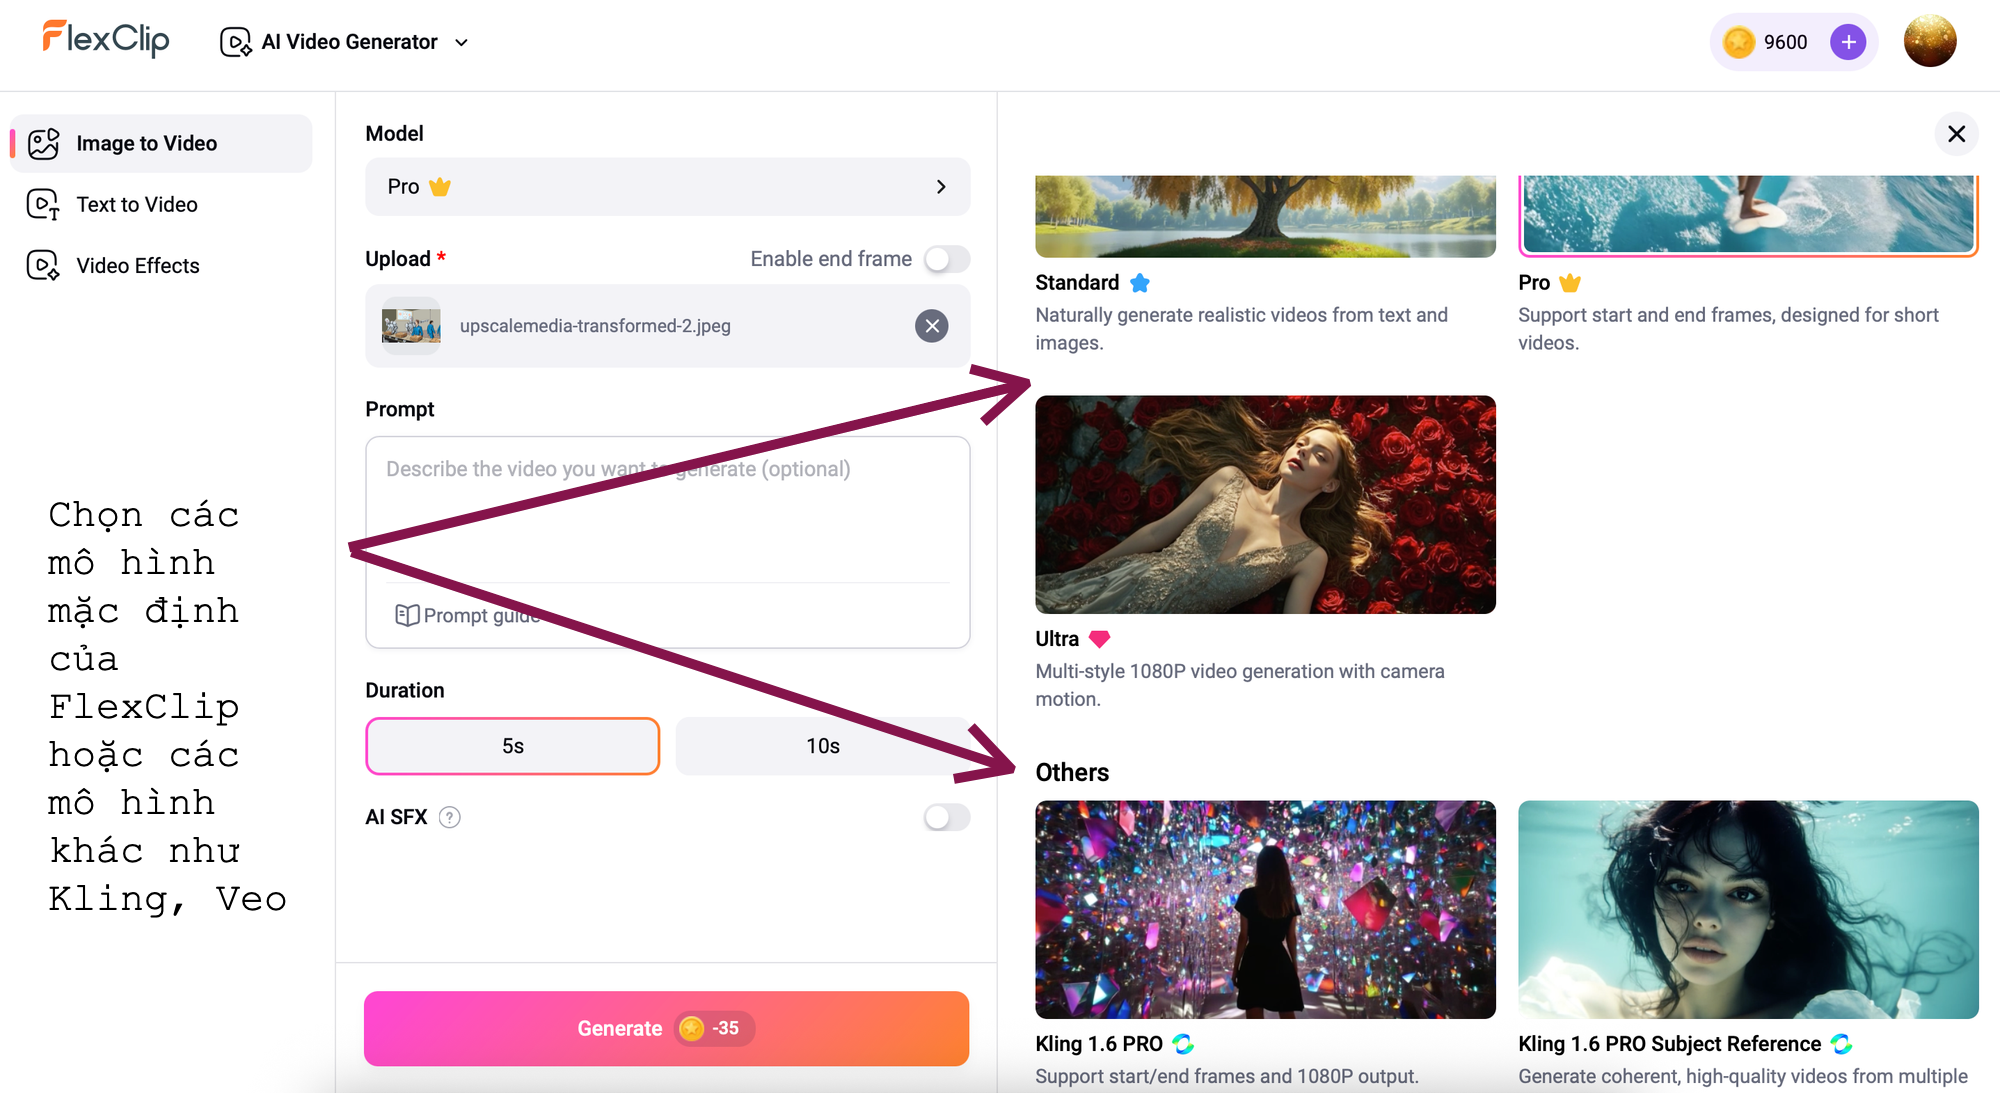Viewport: 2000px width, 1093px height.
Task: Select Image to Video in sidebar
Action: click(161, 143)
